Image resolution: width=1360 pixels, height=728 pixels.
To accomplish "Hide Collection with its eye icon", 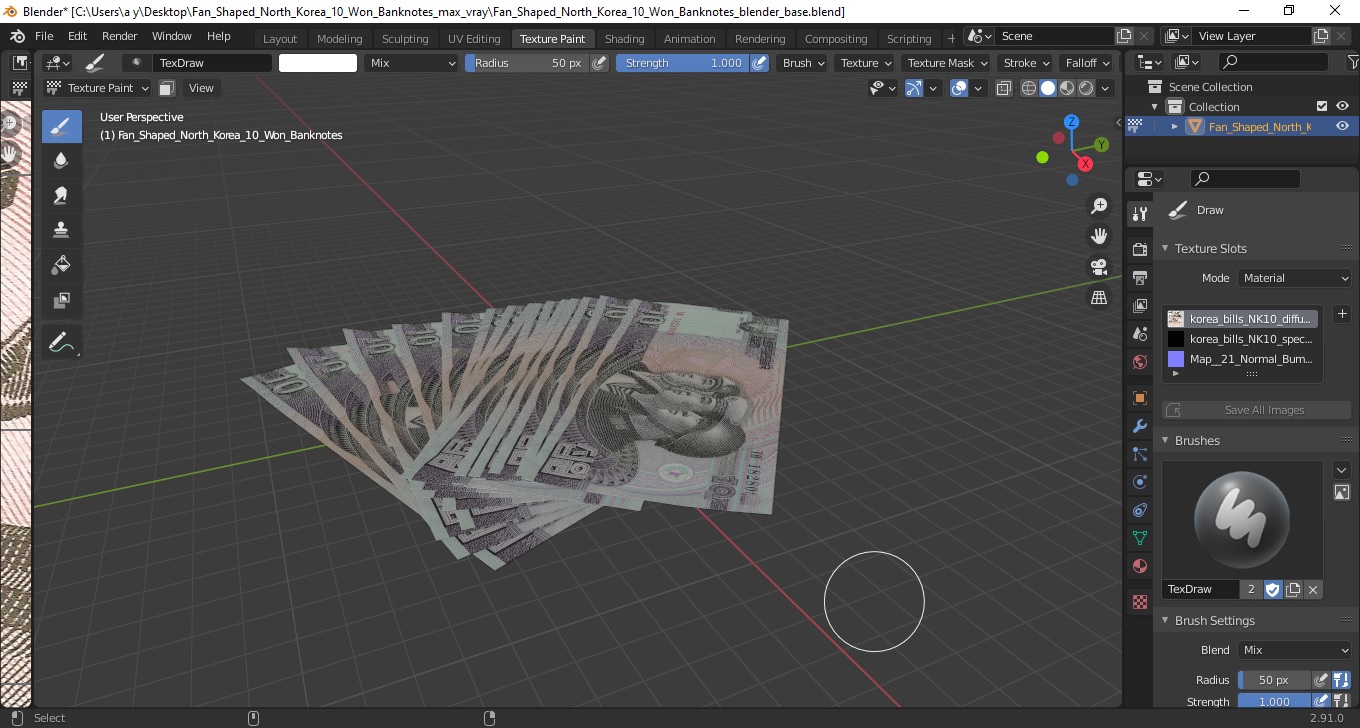I will 1343,106.
